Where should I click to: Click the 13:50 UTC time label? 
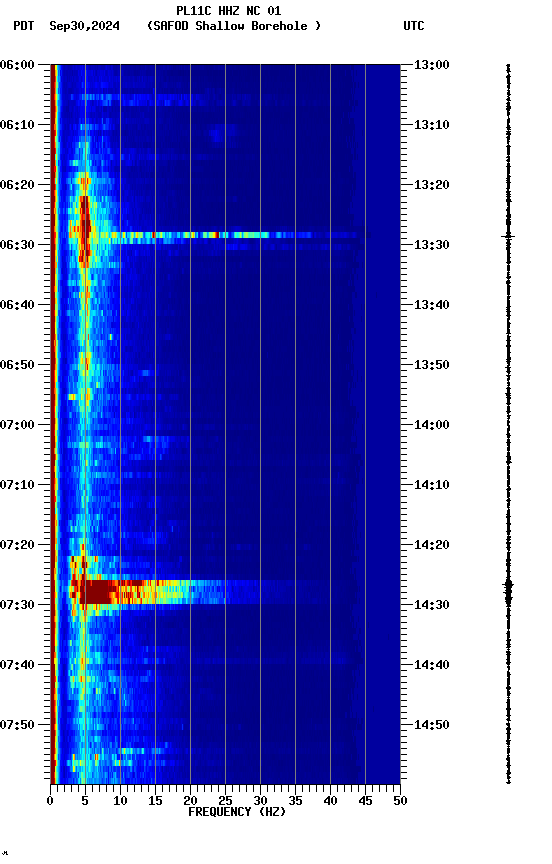(x=432, y=365)
